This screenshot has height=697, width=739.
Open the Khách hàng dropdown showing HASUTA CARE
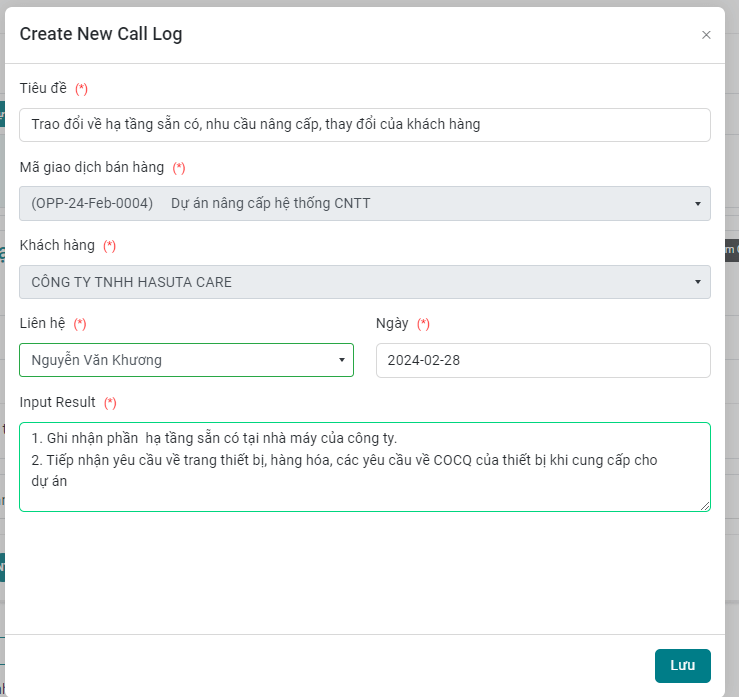364,282
